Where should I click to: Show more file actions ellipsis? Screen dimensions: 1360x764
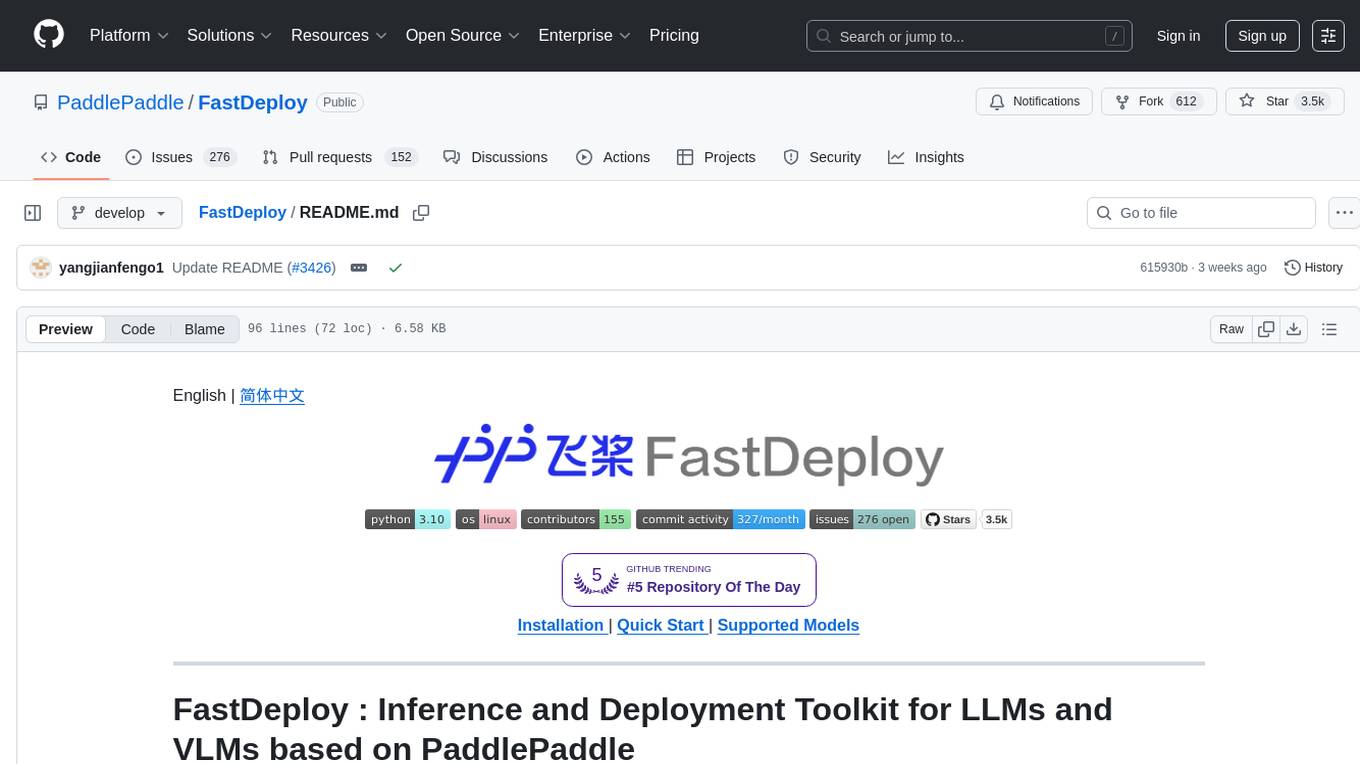(x=1344, y=213)
